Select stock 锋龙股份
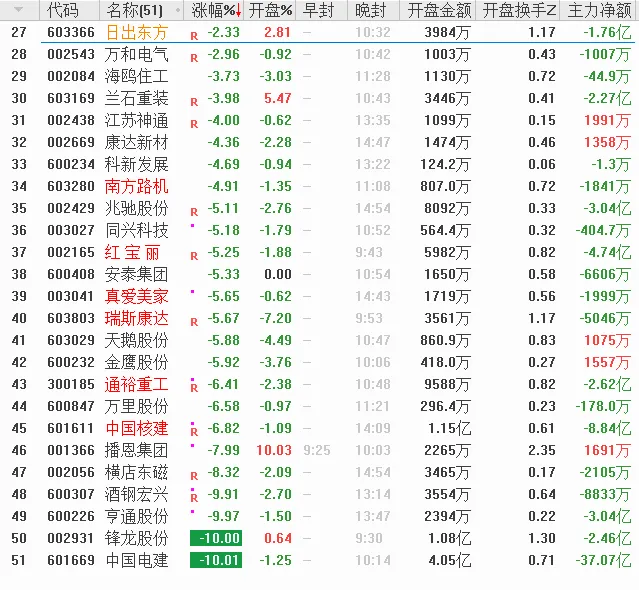Viewport: 639px width, 590px height. coord(137,538)
